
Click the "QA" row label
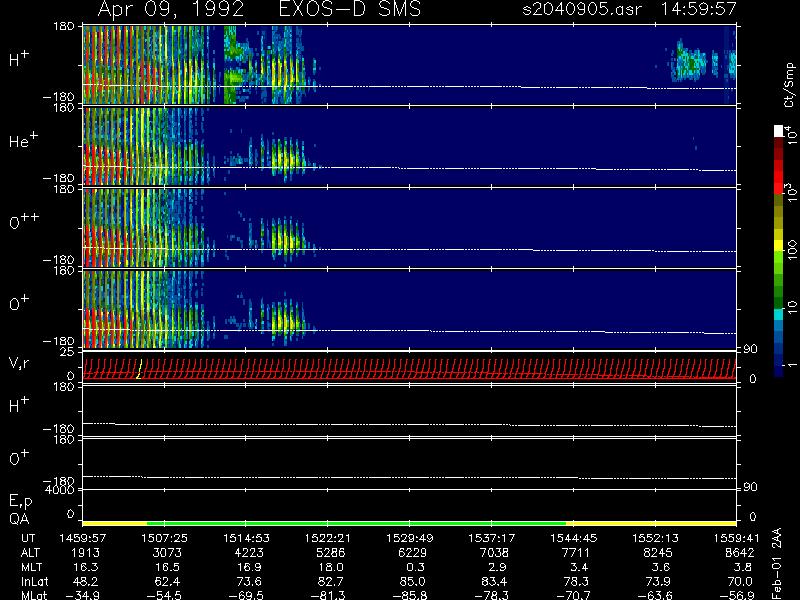coord(19,519)
